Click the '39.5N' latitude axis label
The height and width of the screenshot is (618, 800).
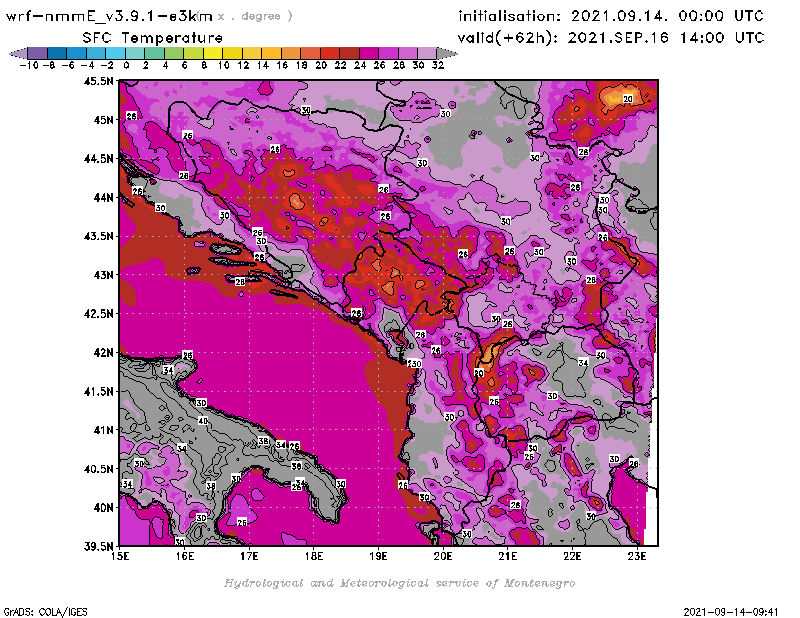coord(98,546)
